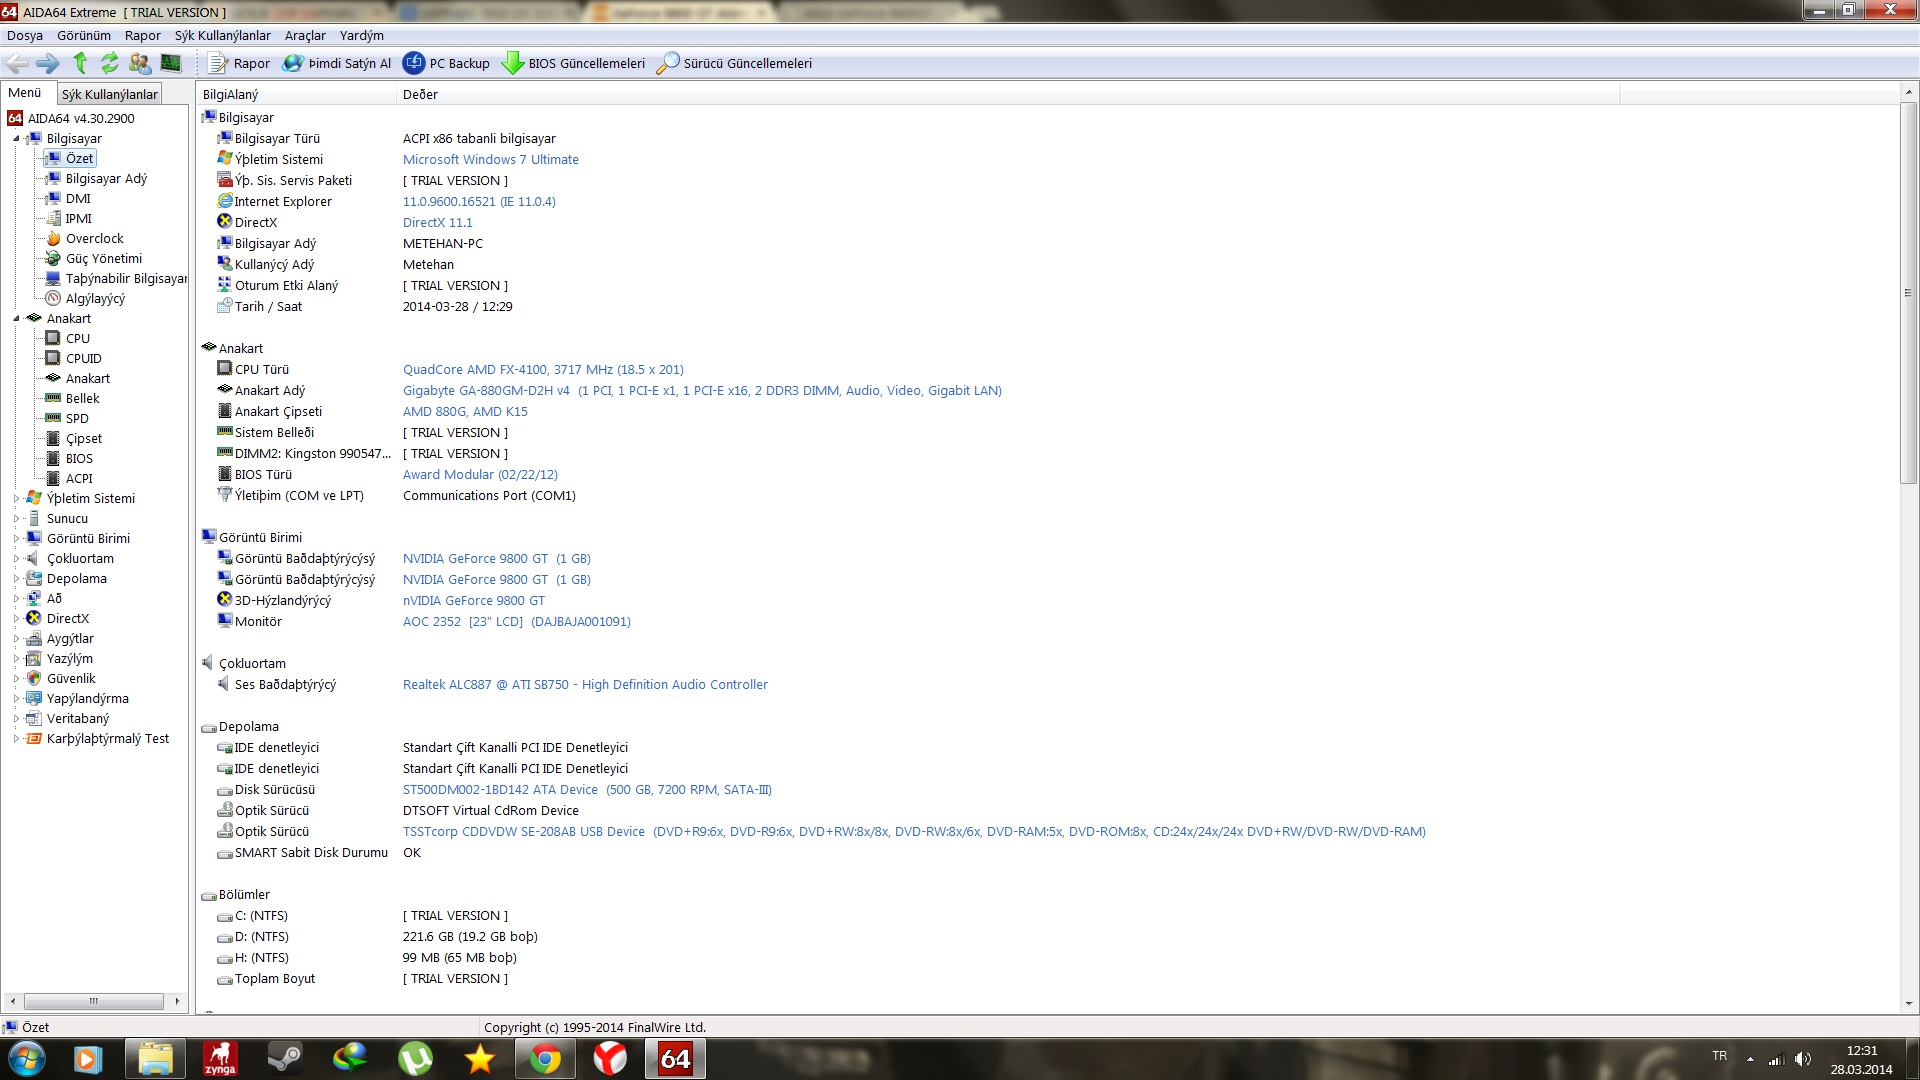Click the BilgiAlaný column header
Screen dimensions: 1920x1080
297,94
